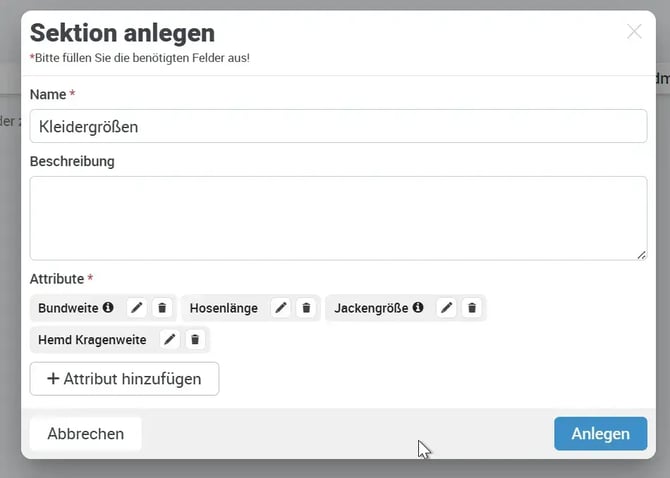This screenshot has height=478, width=670.
Task: Click into the Beschreibung text area
Action: click(338, 218)
